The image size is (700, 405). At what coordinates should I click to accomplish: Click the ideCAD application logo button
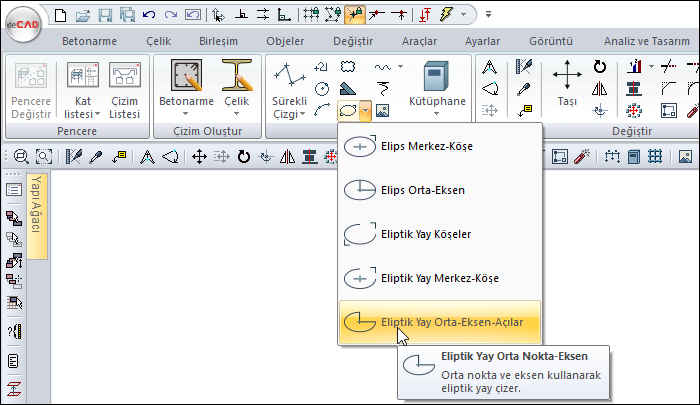click(x=23, y=24)
